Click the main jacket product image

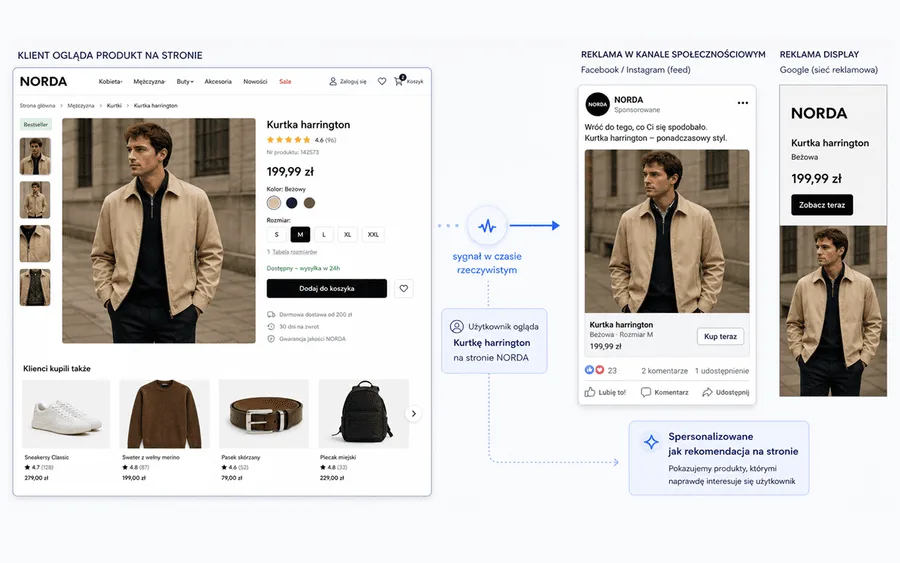click(159, 231)
